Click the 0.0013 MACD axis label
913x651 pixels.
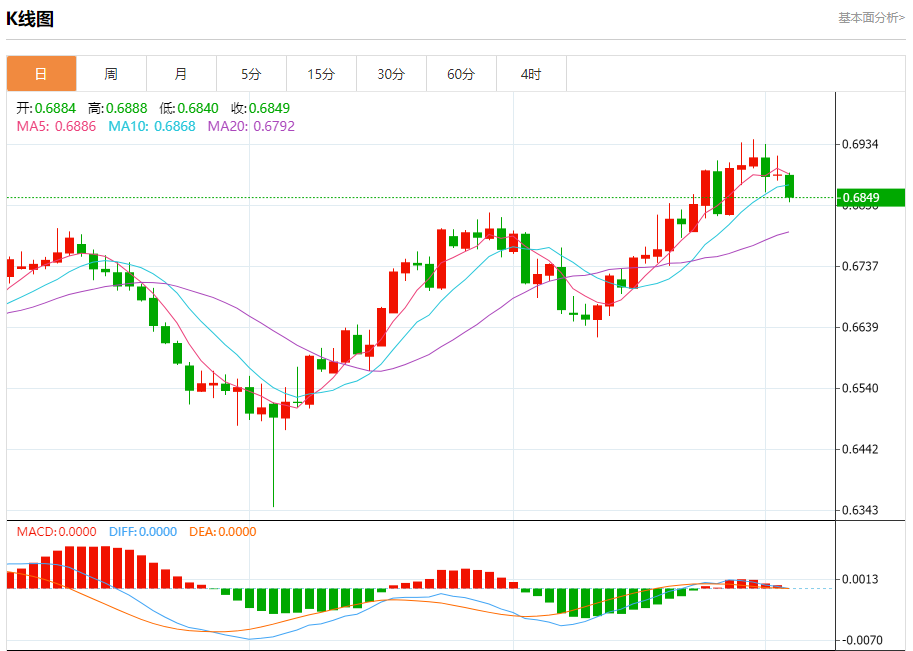coord(860,579)
